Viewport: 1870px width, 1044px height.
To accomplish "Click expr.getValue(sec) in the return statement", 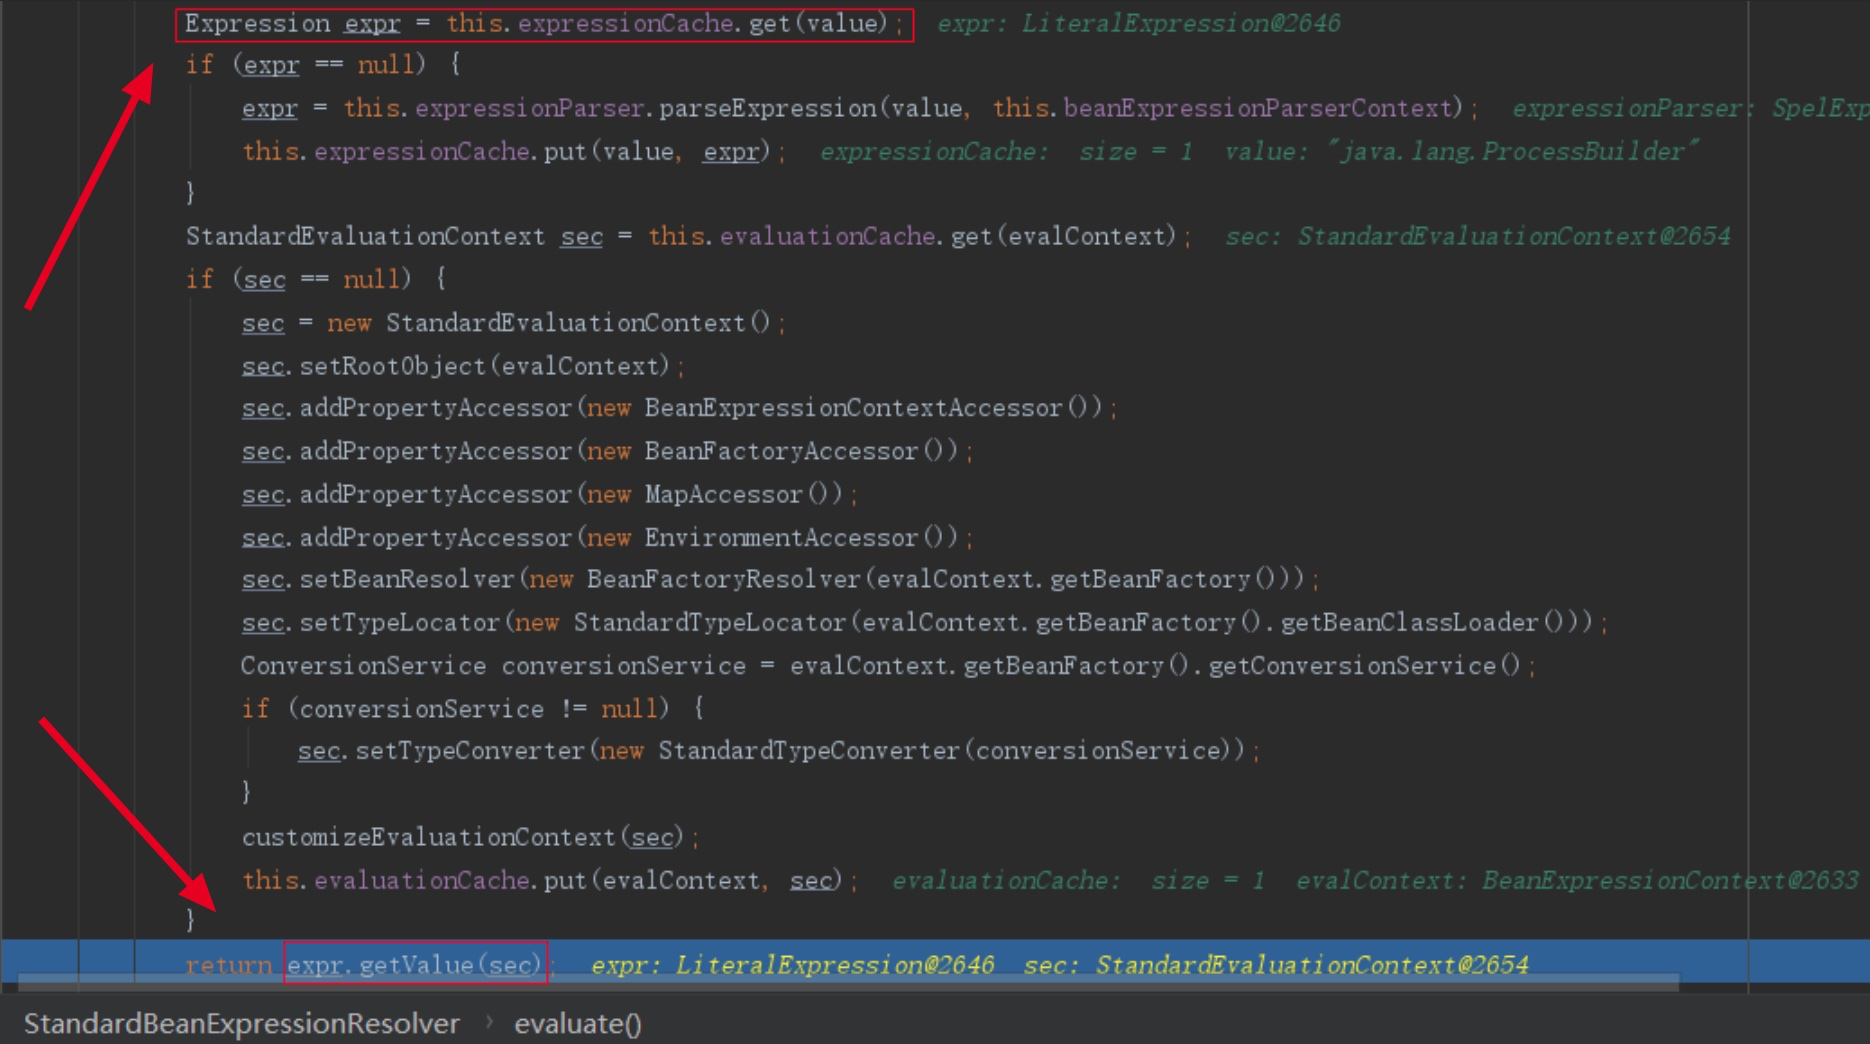I will pyautogui.click(x=414, y=965).
